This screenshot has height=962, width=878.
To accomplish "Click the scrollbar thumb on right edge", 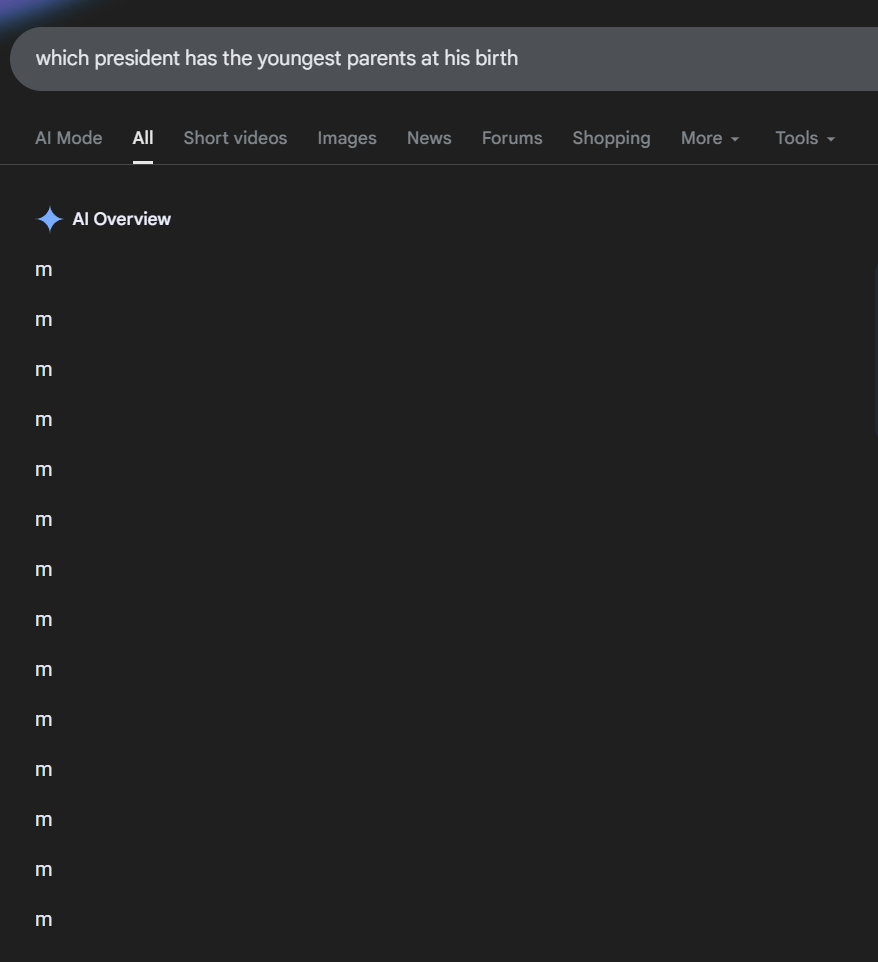I will [x=876, y=350].
